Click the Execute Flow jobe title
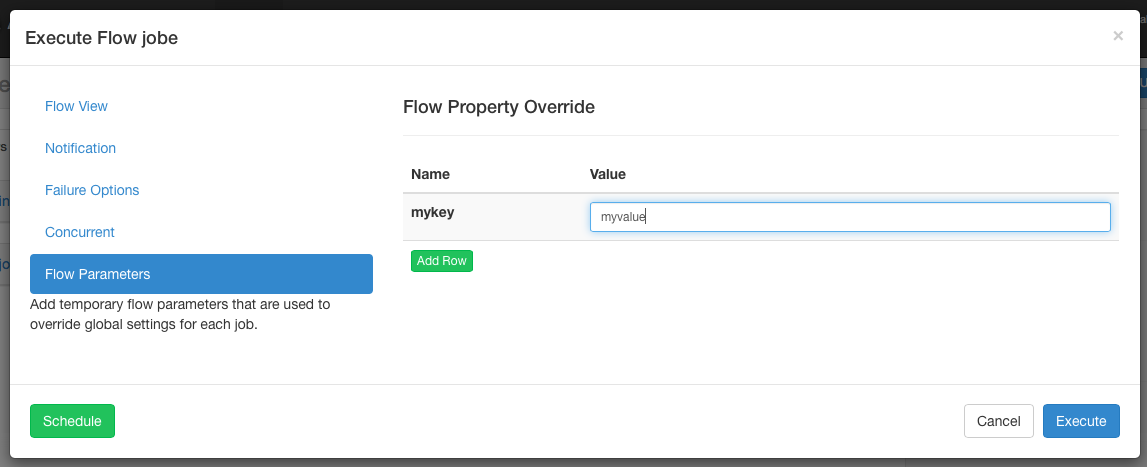 click(x=101, y=38)
